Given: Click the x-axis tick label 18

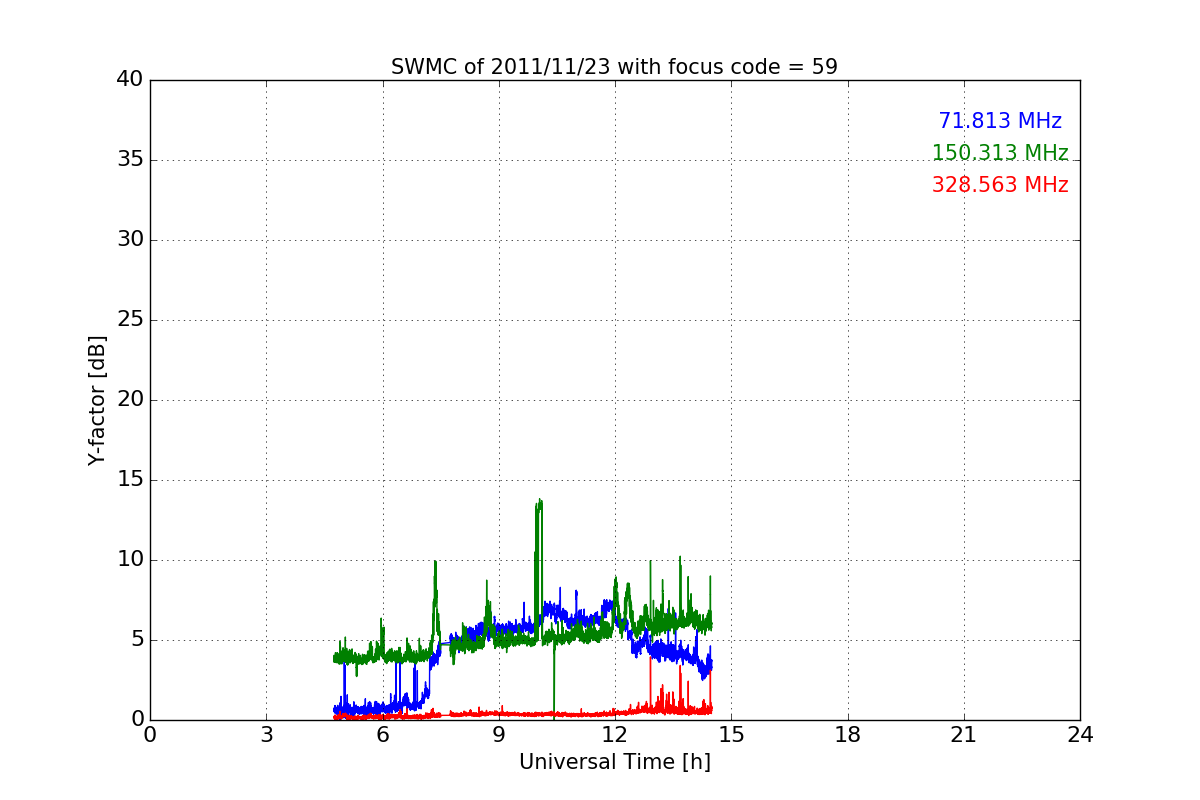Looking at the screenshot, I should pos(848,735).
